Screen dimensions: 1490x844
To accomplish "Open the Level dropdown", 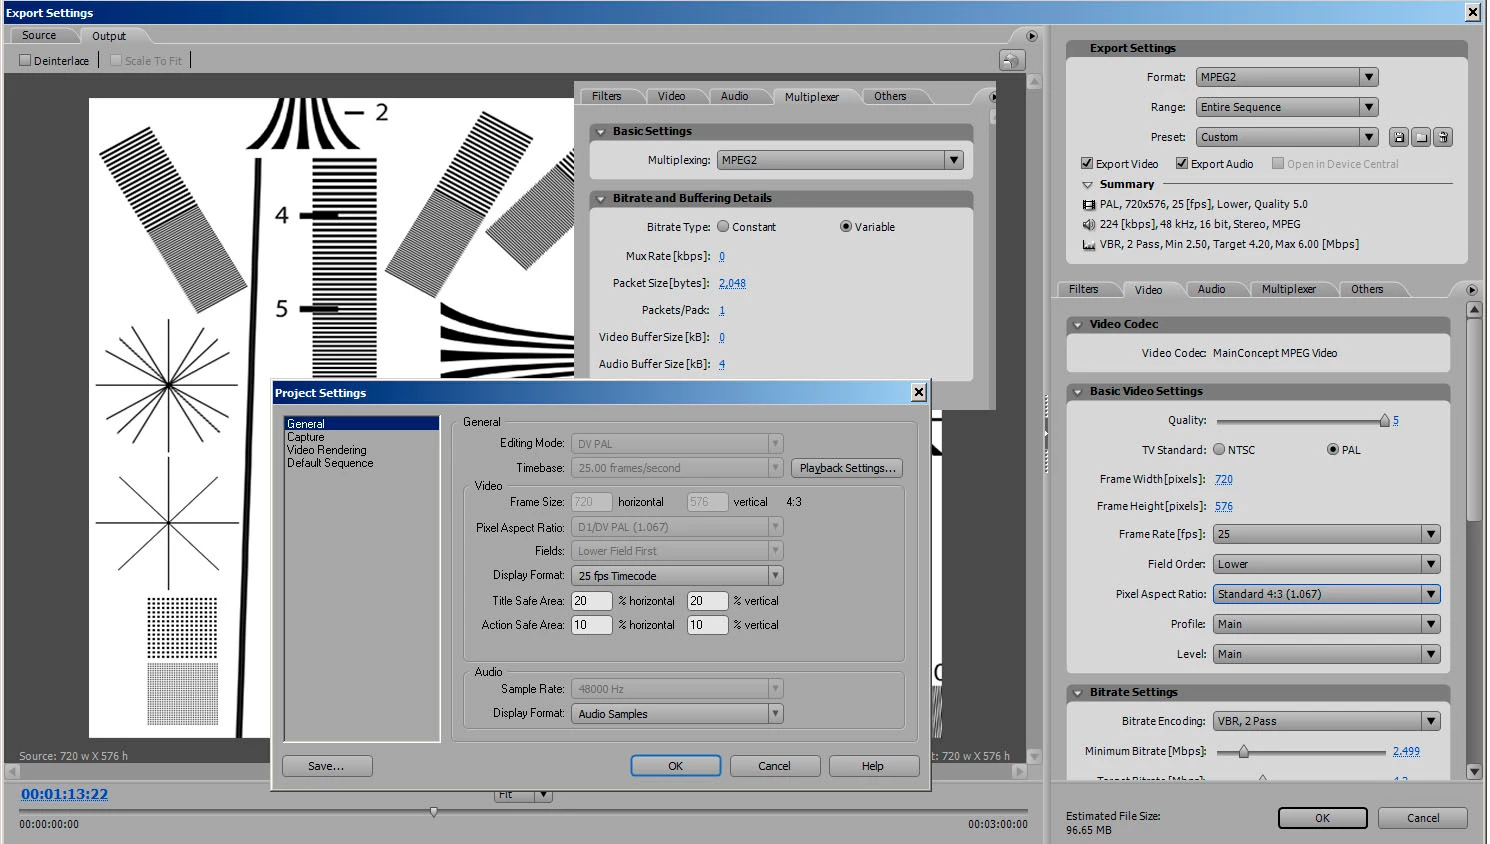I will [1326, 654].
